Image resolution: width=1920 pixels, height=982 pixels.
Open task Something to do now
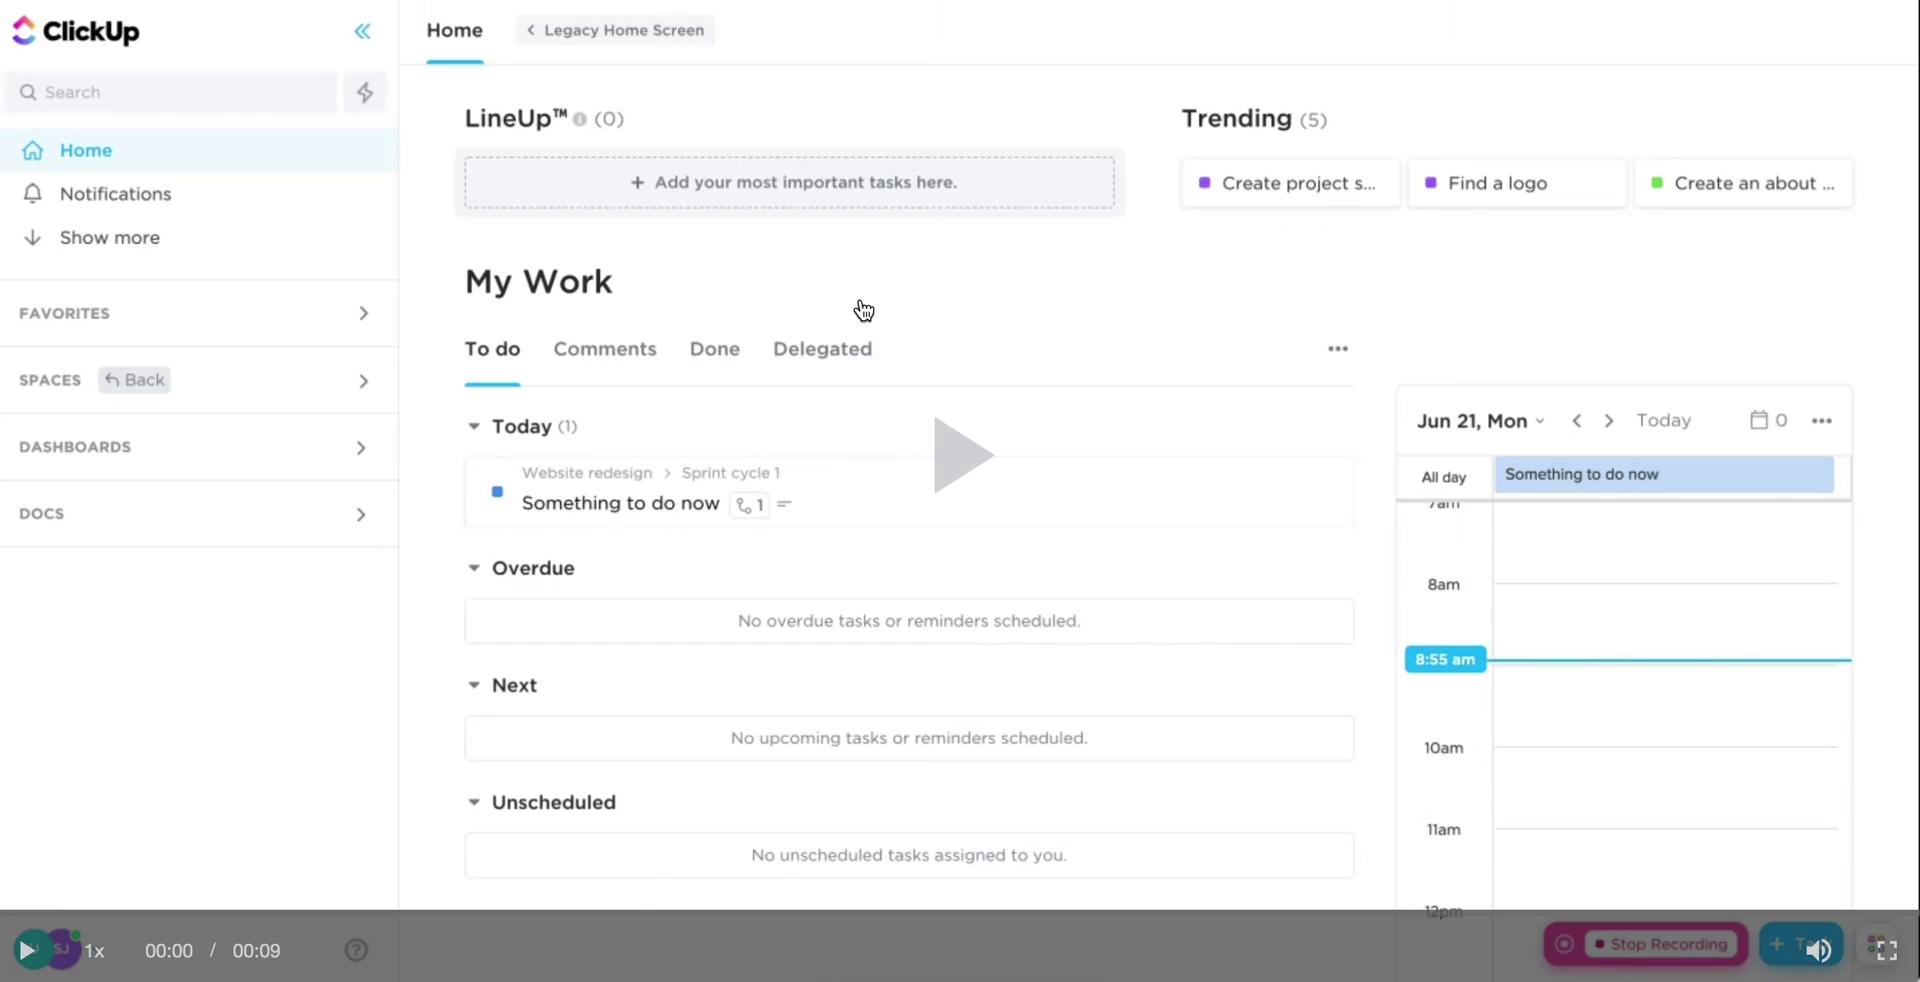point(620,503)
